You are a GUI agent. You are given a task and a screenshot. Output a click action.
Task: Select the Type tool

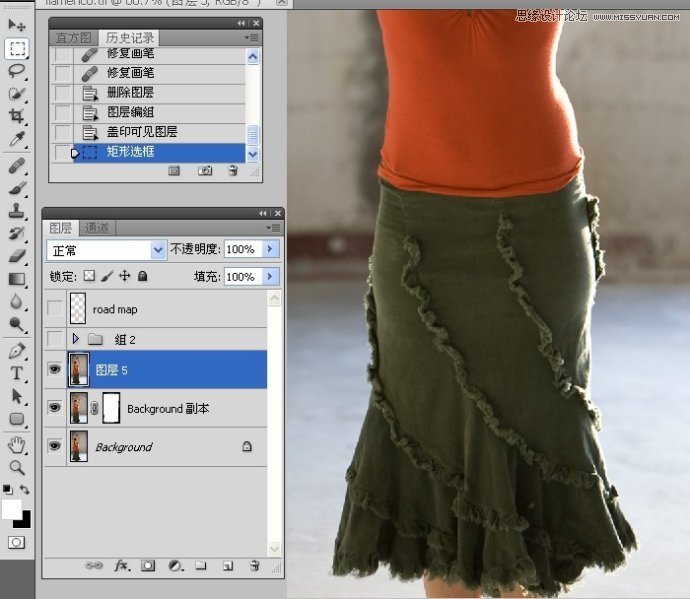pos(17,373)
